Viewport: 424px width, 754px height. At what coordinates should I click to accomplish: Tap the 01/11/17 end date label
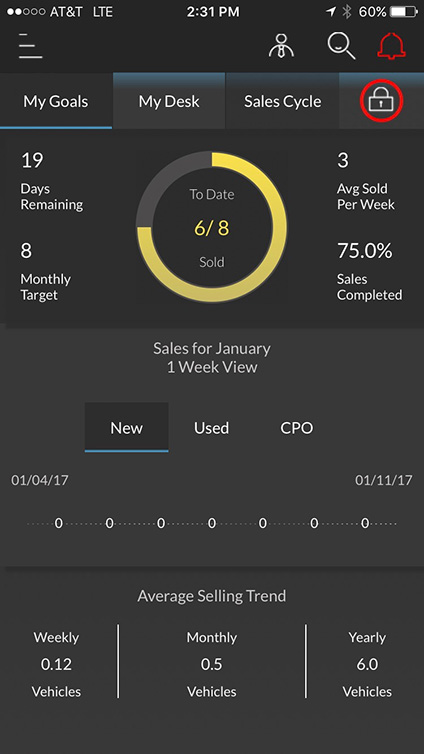pos(384,480)
